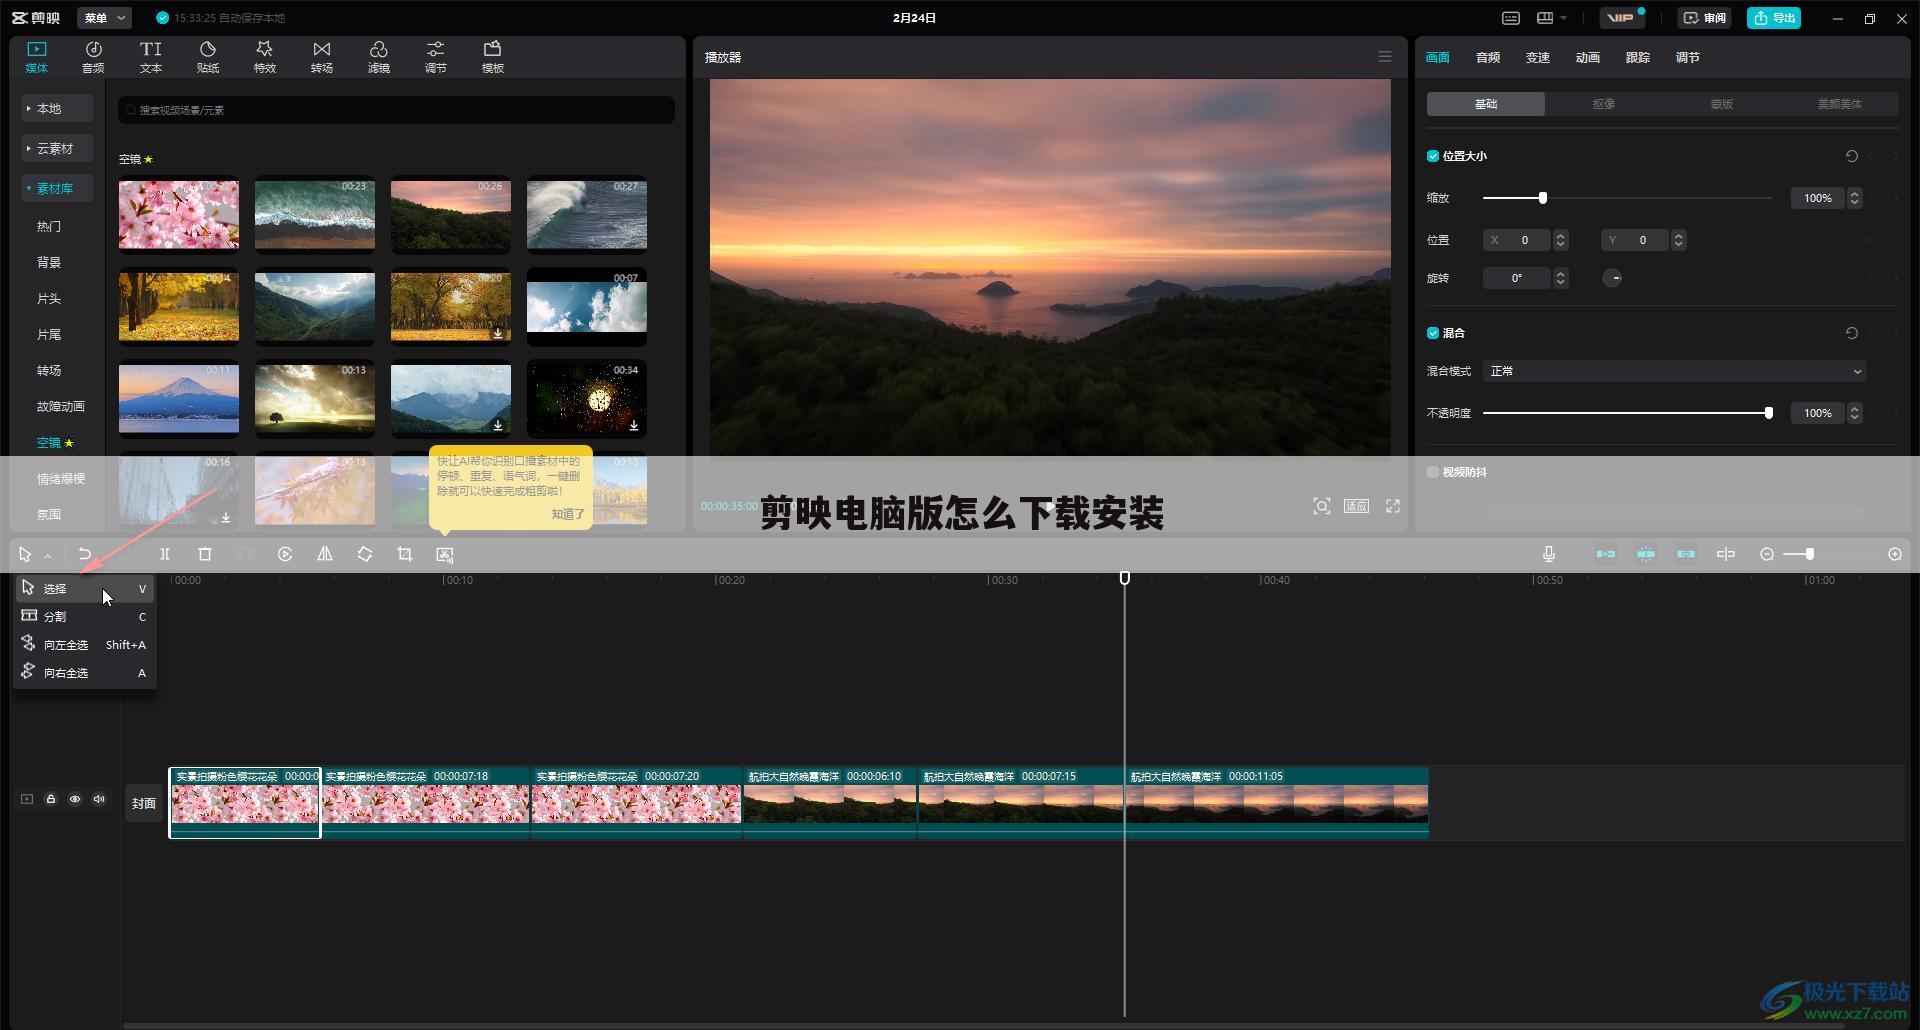The height and width of the screenshot is (1030, 1920).
Task: Click the timeline zoom slider handle
Action: point(1810,554)
